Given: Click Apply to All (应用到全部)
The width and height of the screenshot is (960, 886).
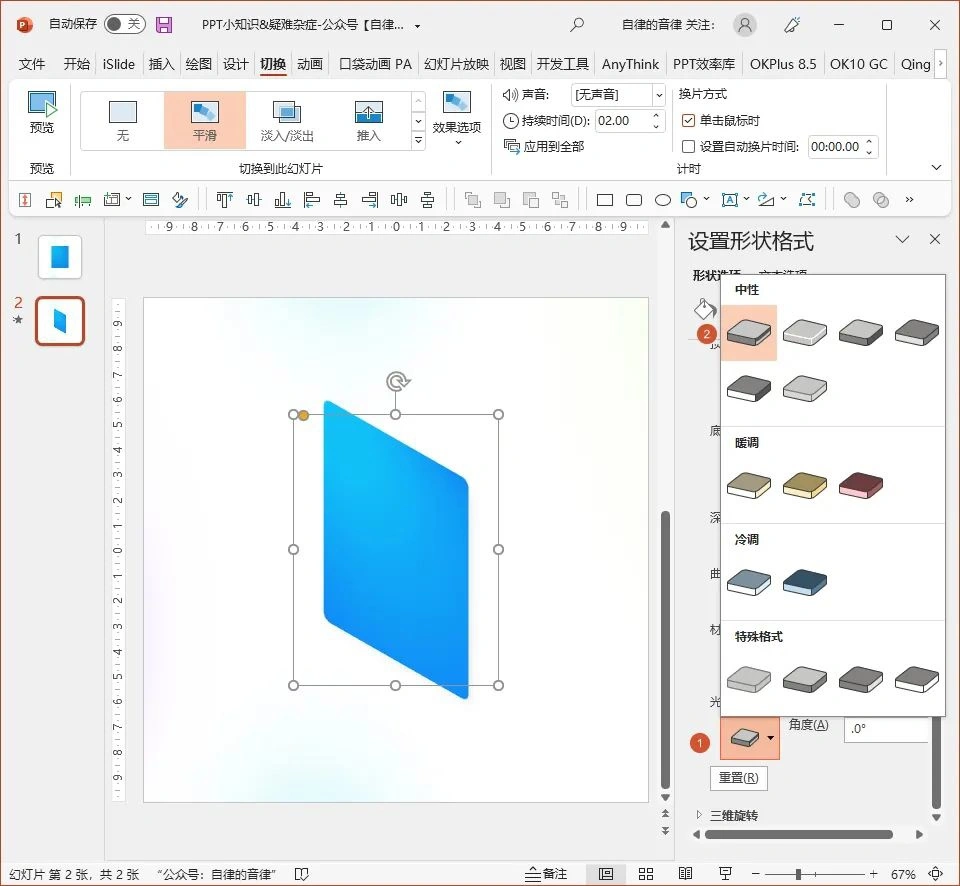Looking at the screenshot, I should coord(545,147).
